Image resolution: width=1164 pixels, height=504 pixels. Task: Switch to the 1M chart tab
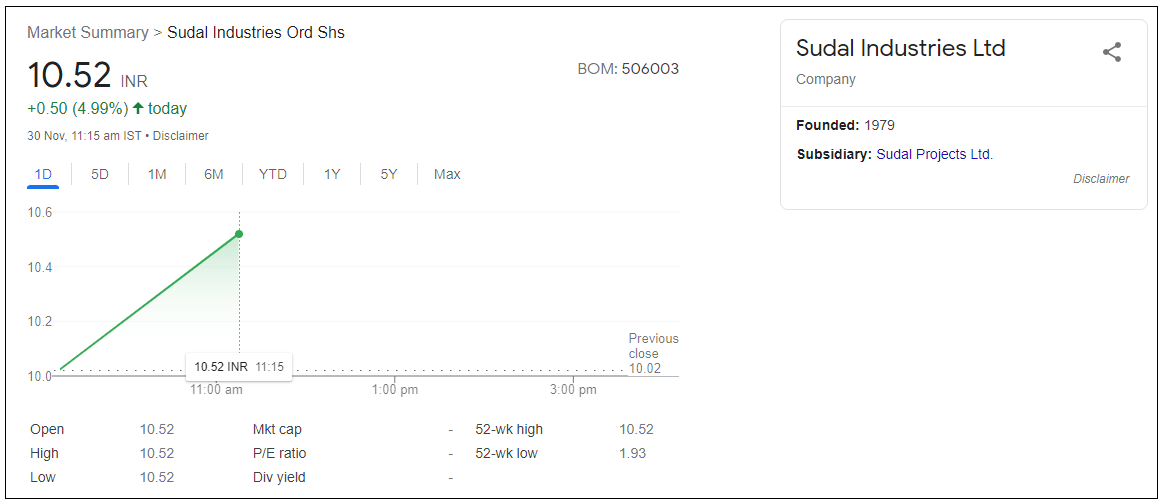click(157, 174)
